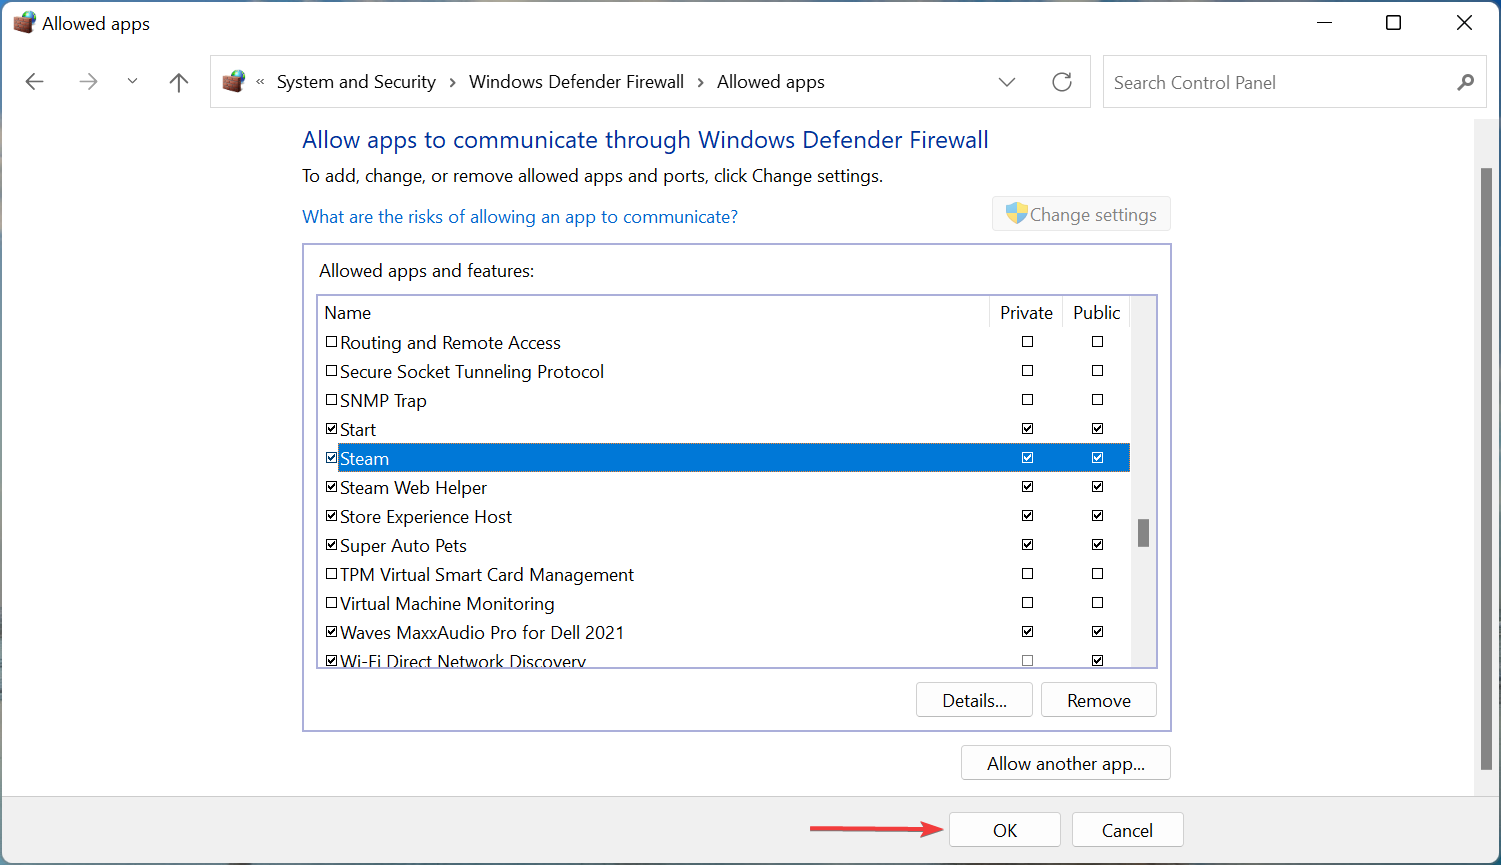Expand chevron after Windows Defender Firewall
The image size is (1501, 865).
pos(700,82)
